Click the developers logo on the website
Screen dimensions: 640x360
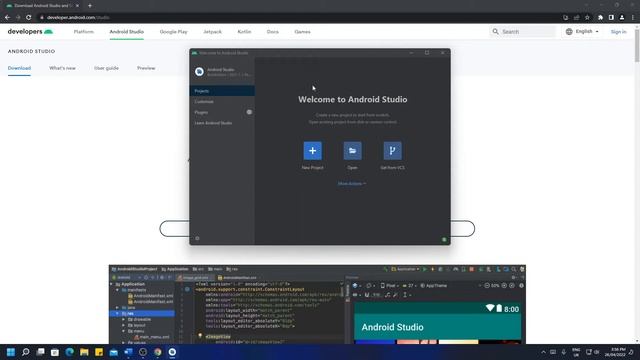point(30,31)
